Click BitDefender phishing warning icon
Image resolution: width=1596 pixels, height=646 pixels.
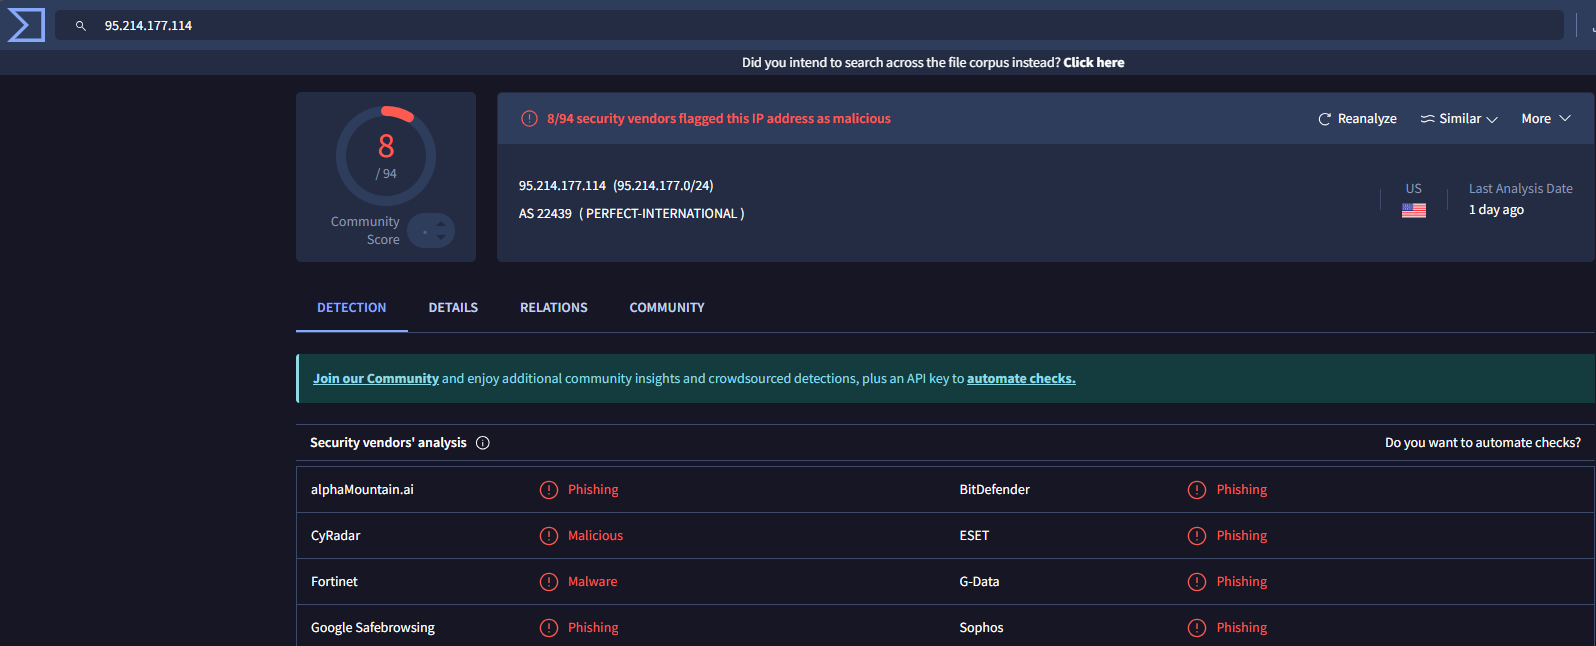click(1197, 490)
